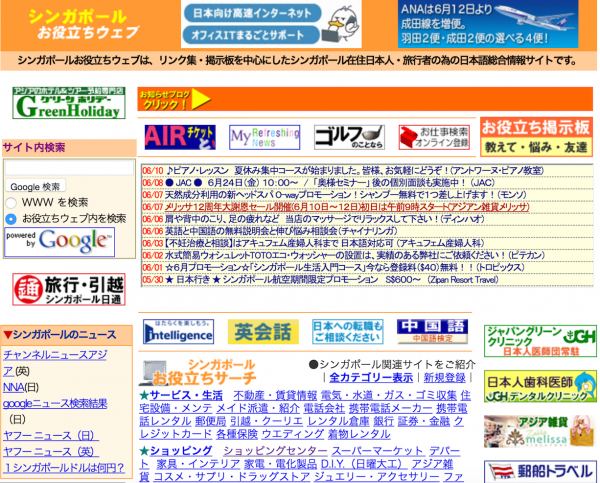The width and height of the screenshot is (600, 483).
Task: Open the GreenHoliday hotel banner
Action: 69,103
